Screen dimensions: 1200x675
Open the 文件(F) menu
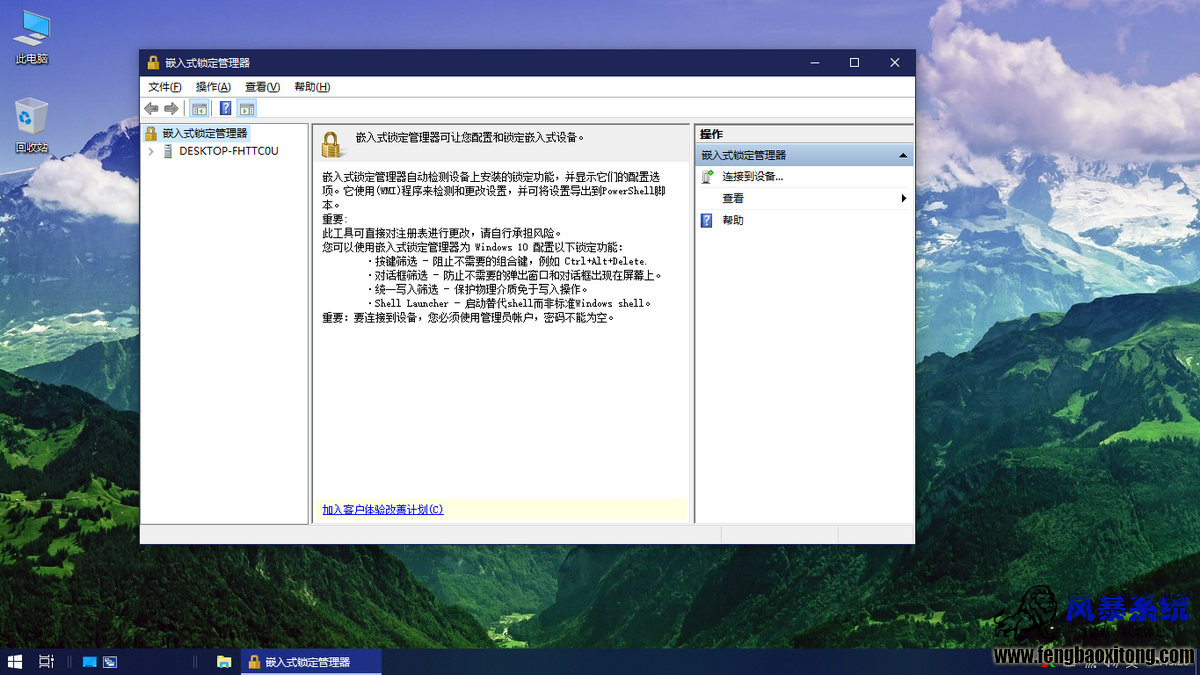[x=165, y=87]
